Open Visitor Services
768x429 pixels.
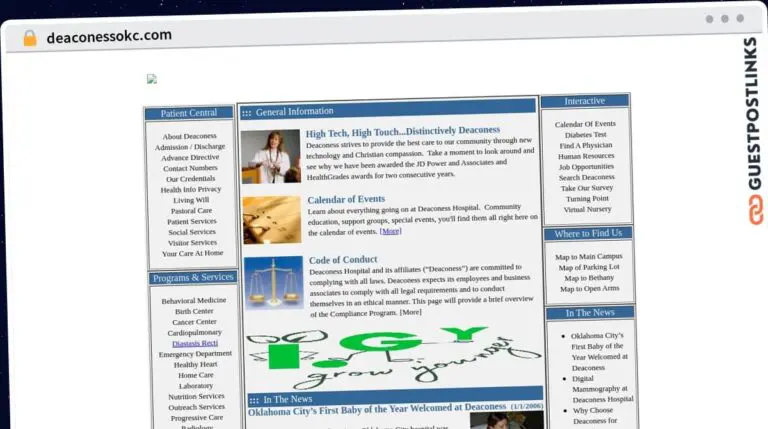192,242
